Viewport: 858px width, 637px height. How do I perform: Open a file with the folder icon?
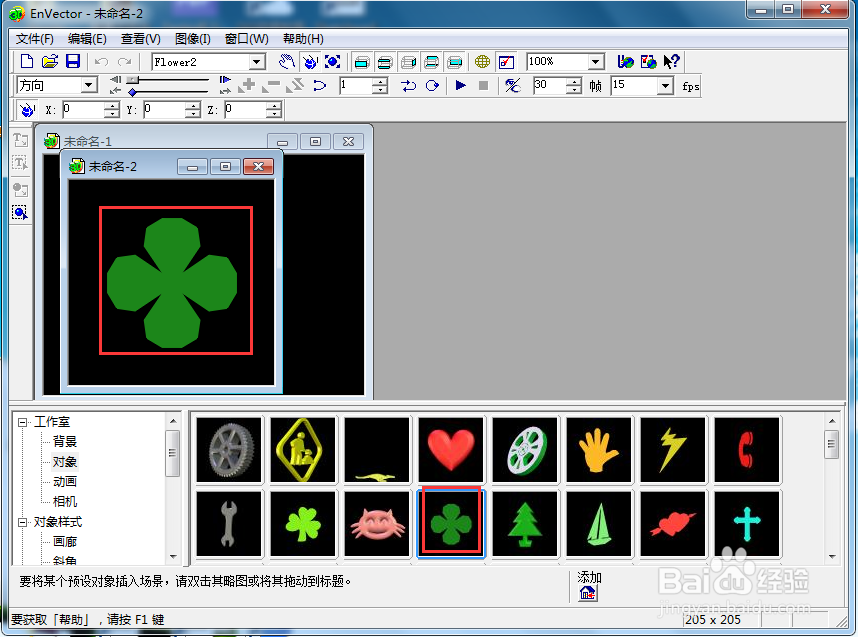tap(50, 61)
